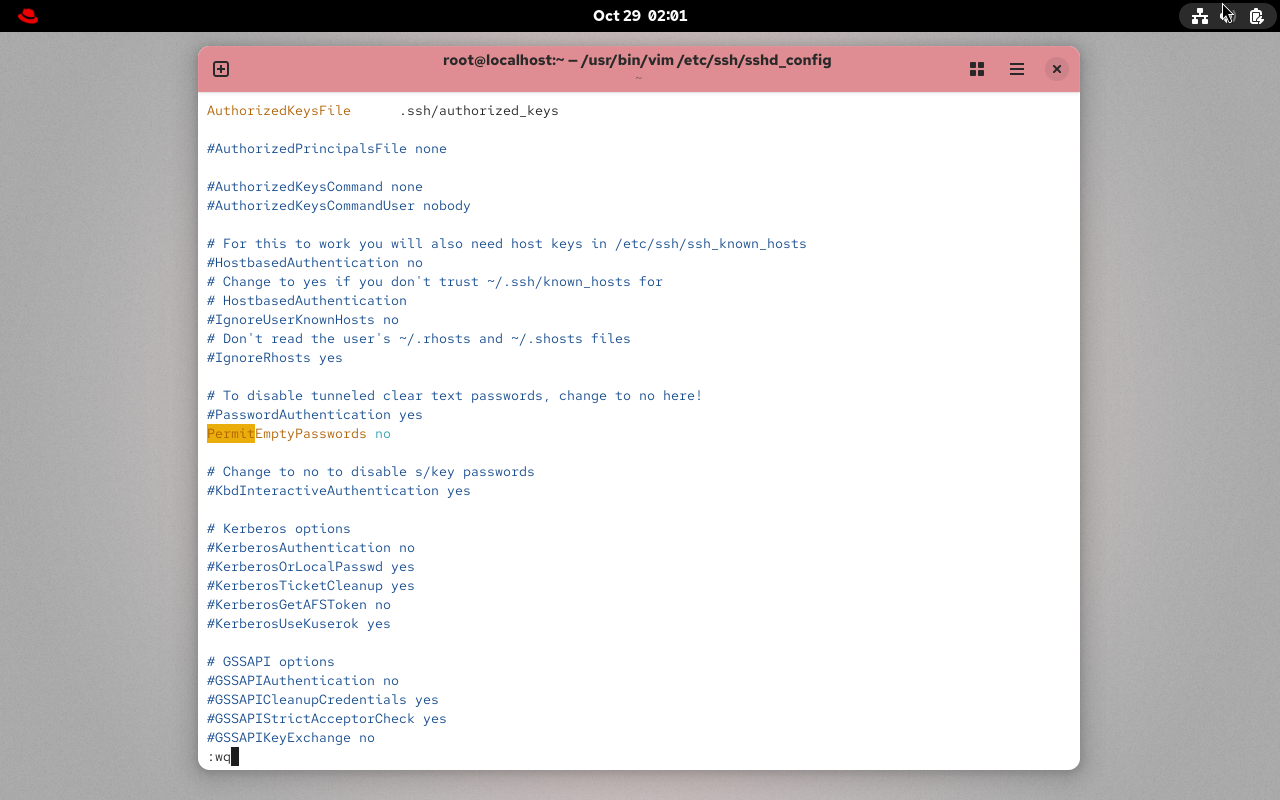Click the wired network icon in system tray

click(1200, 15)
